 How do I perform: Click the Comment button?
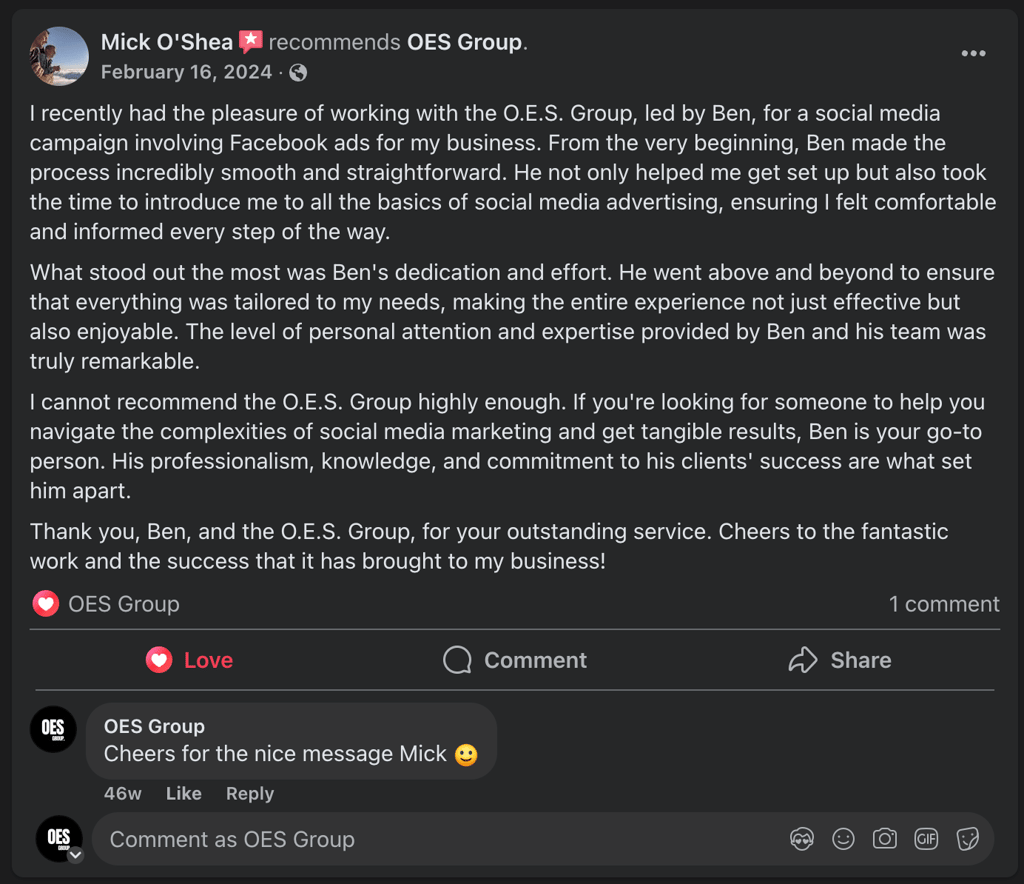(x=515, y=660)
